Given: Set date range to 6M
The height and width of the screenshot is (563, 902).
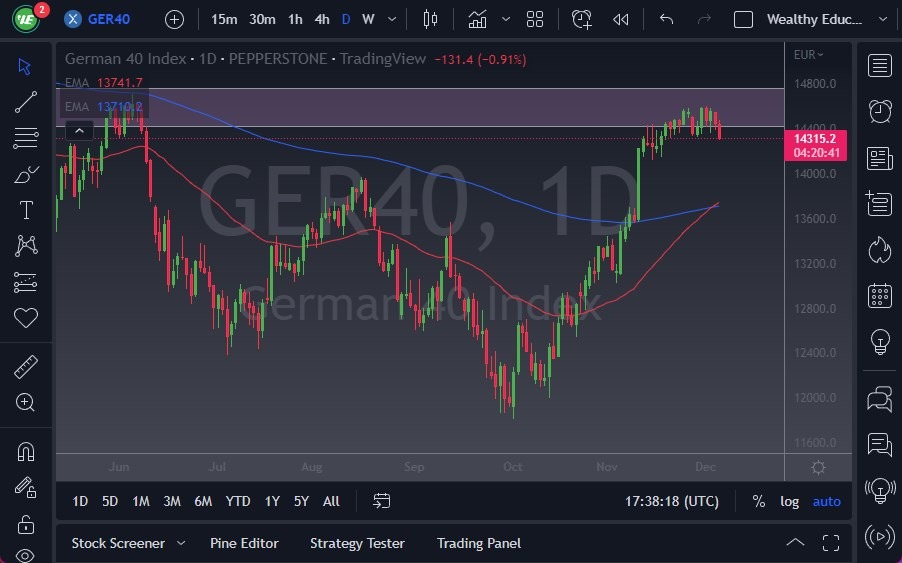Looking at the screenshot, I should (x=203, y=501).
